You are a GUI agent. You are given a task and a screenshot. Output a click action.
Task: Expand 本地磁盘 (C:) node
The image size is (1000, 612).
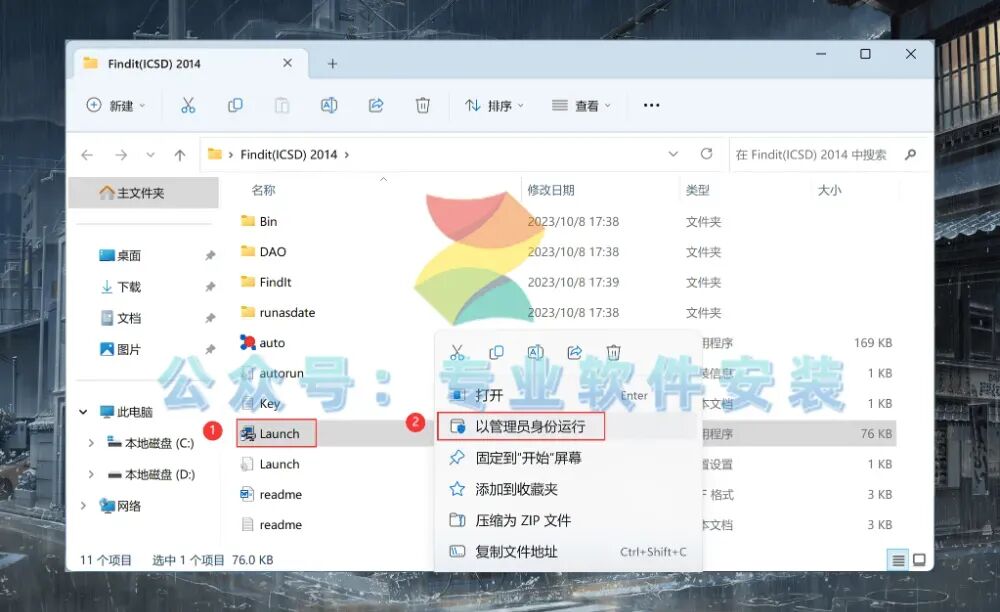[91, 443]
